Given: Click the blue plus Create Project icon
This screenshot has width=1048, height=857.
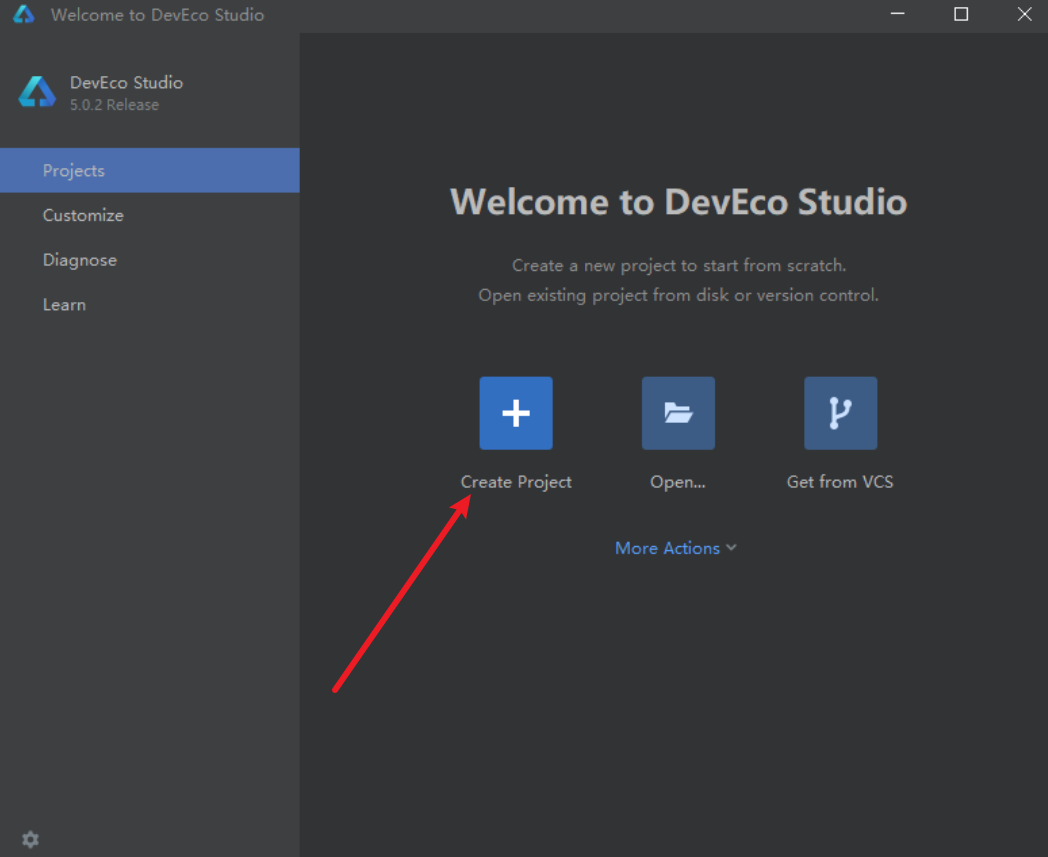Looking at the screenshot, I should 516,412.
